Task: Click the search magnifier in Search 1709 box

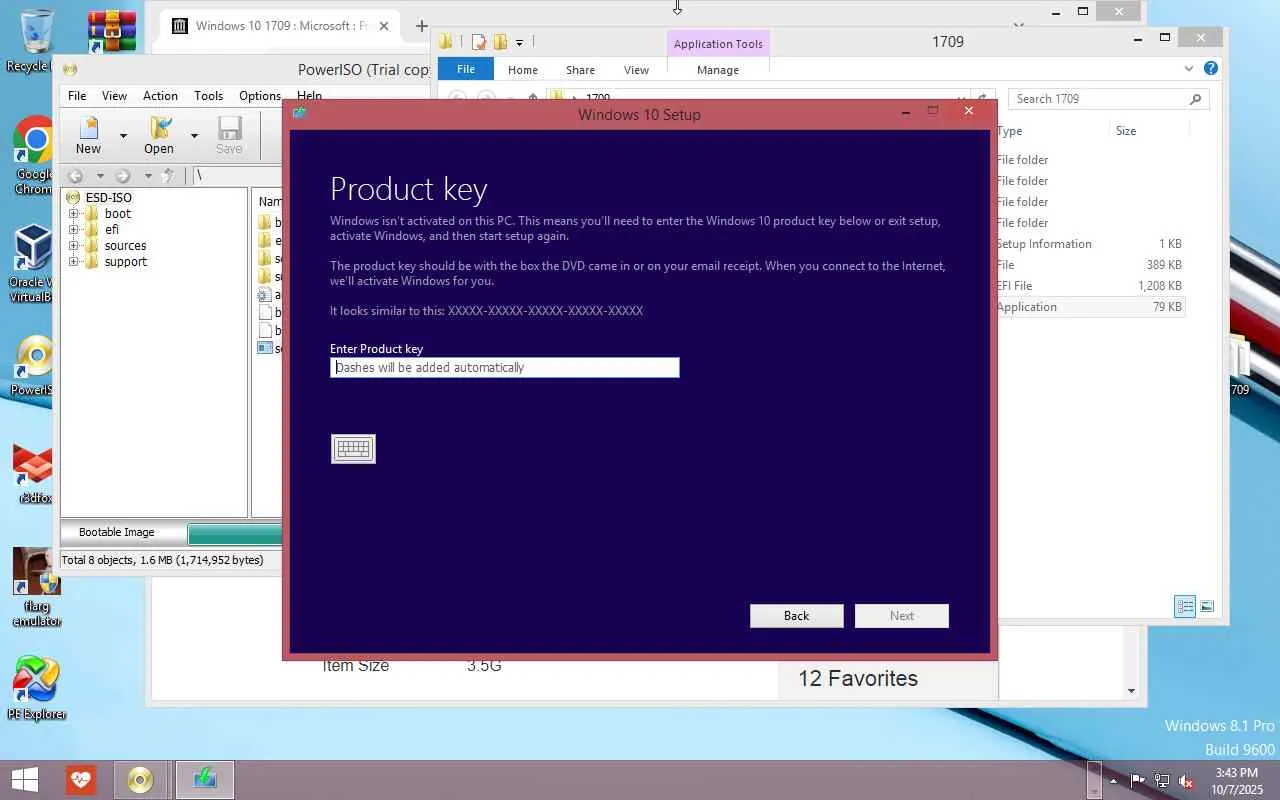Action: coord(1195,99)
